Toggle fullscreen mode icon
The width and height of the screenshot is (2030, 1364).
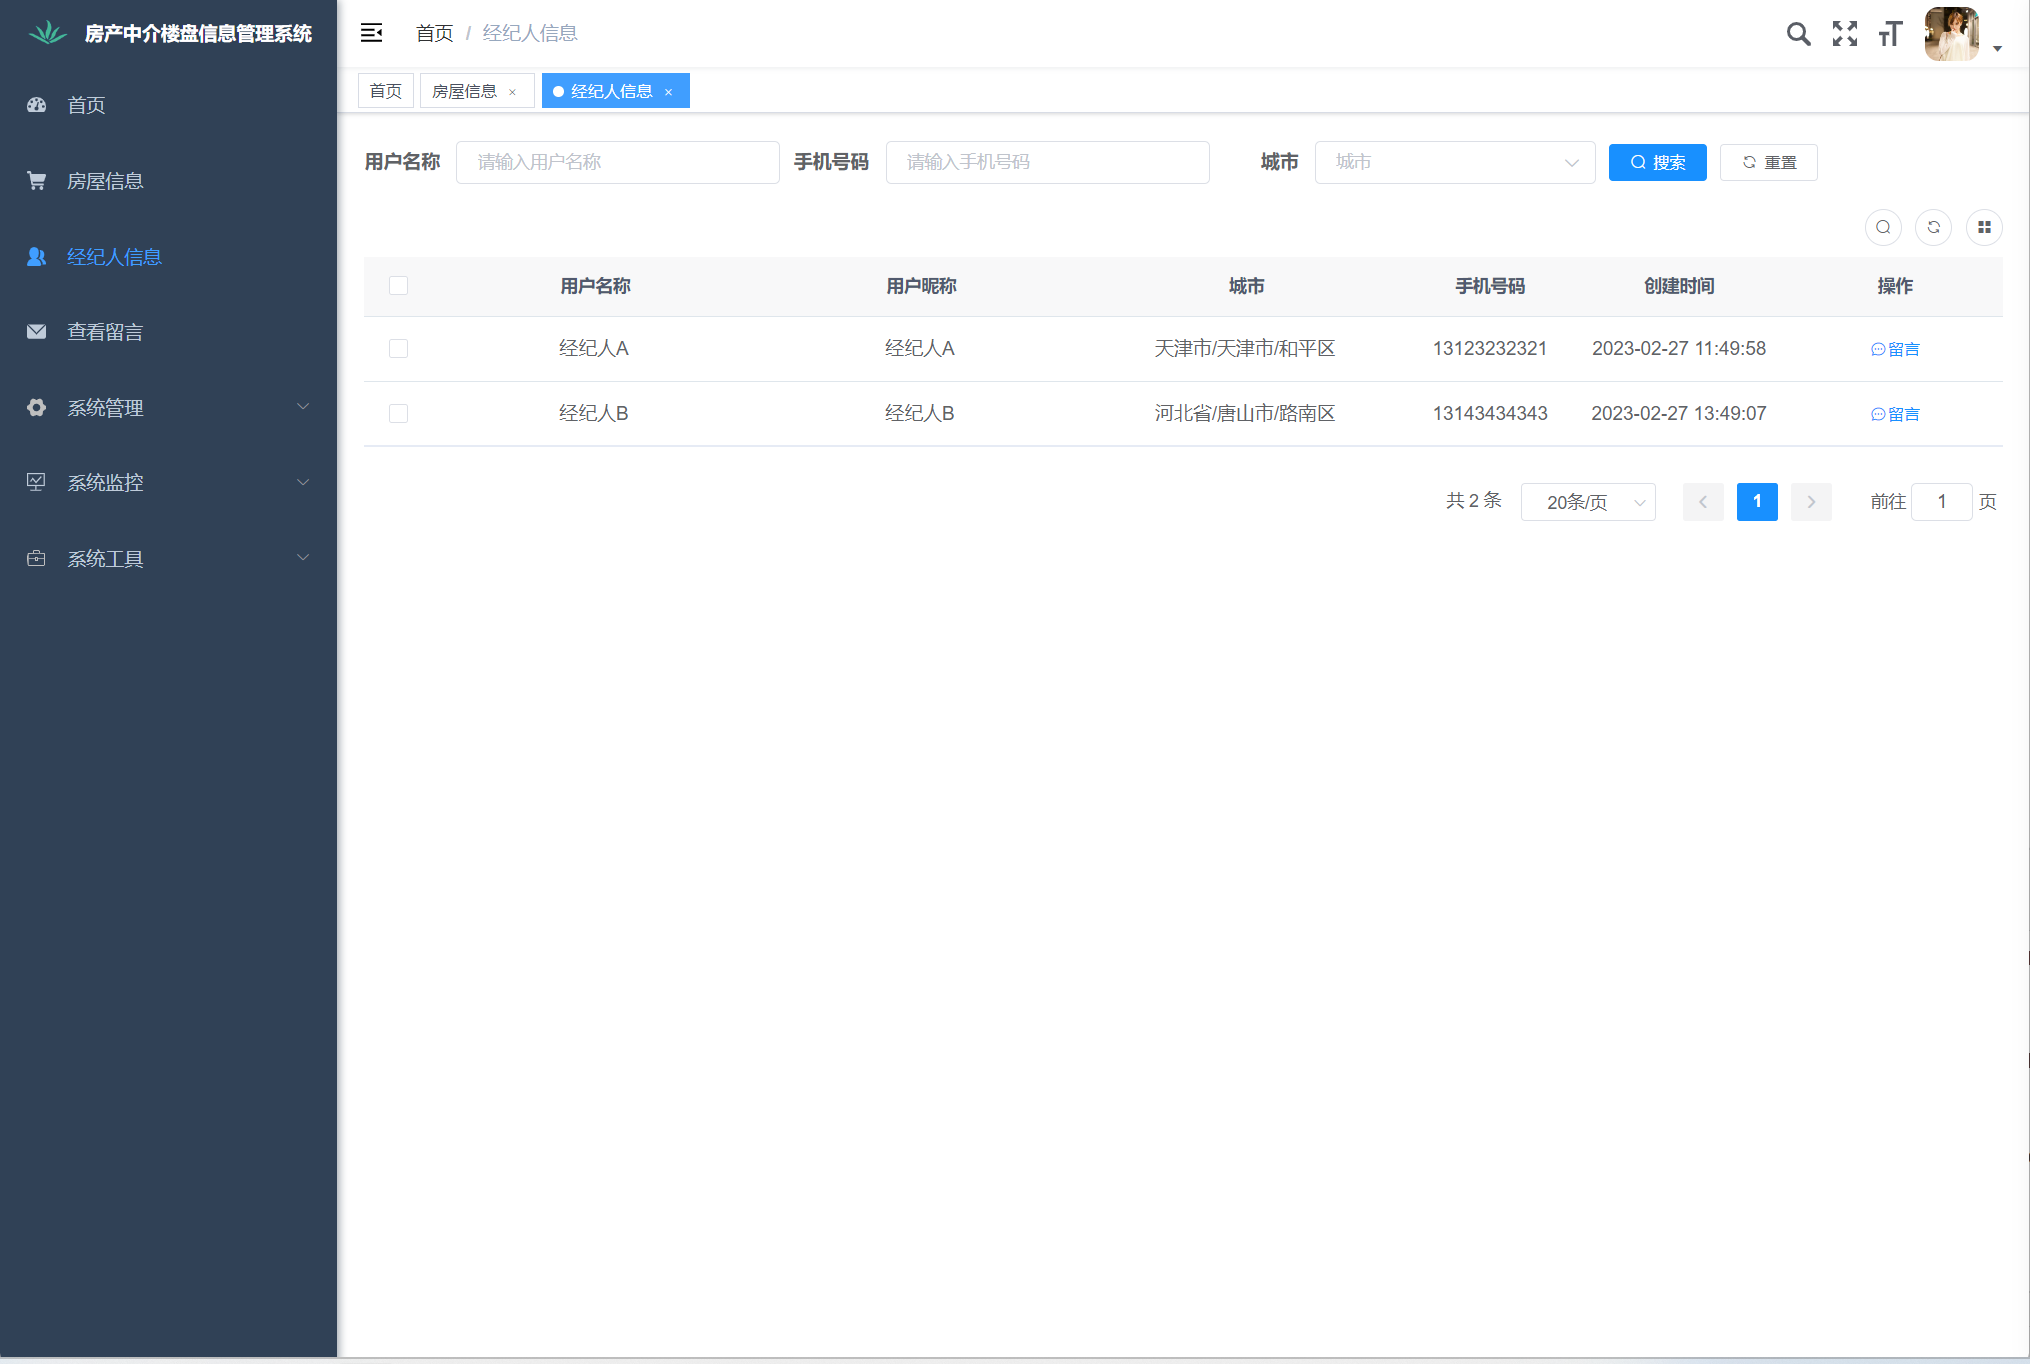point(1844,34)
